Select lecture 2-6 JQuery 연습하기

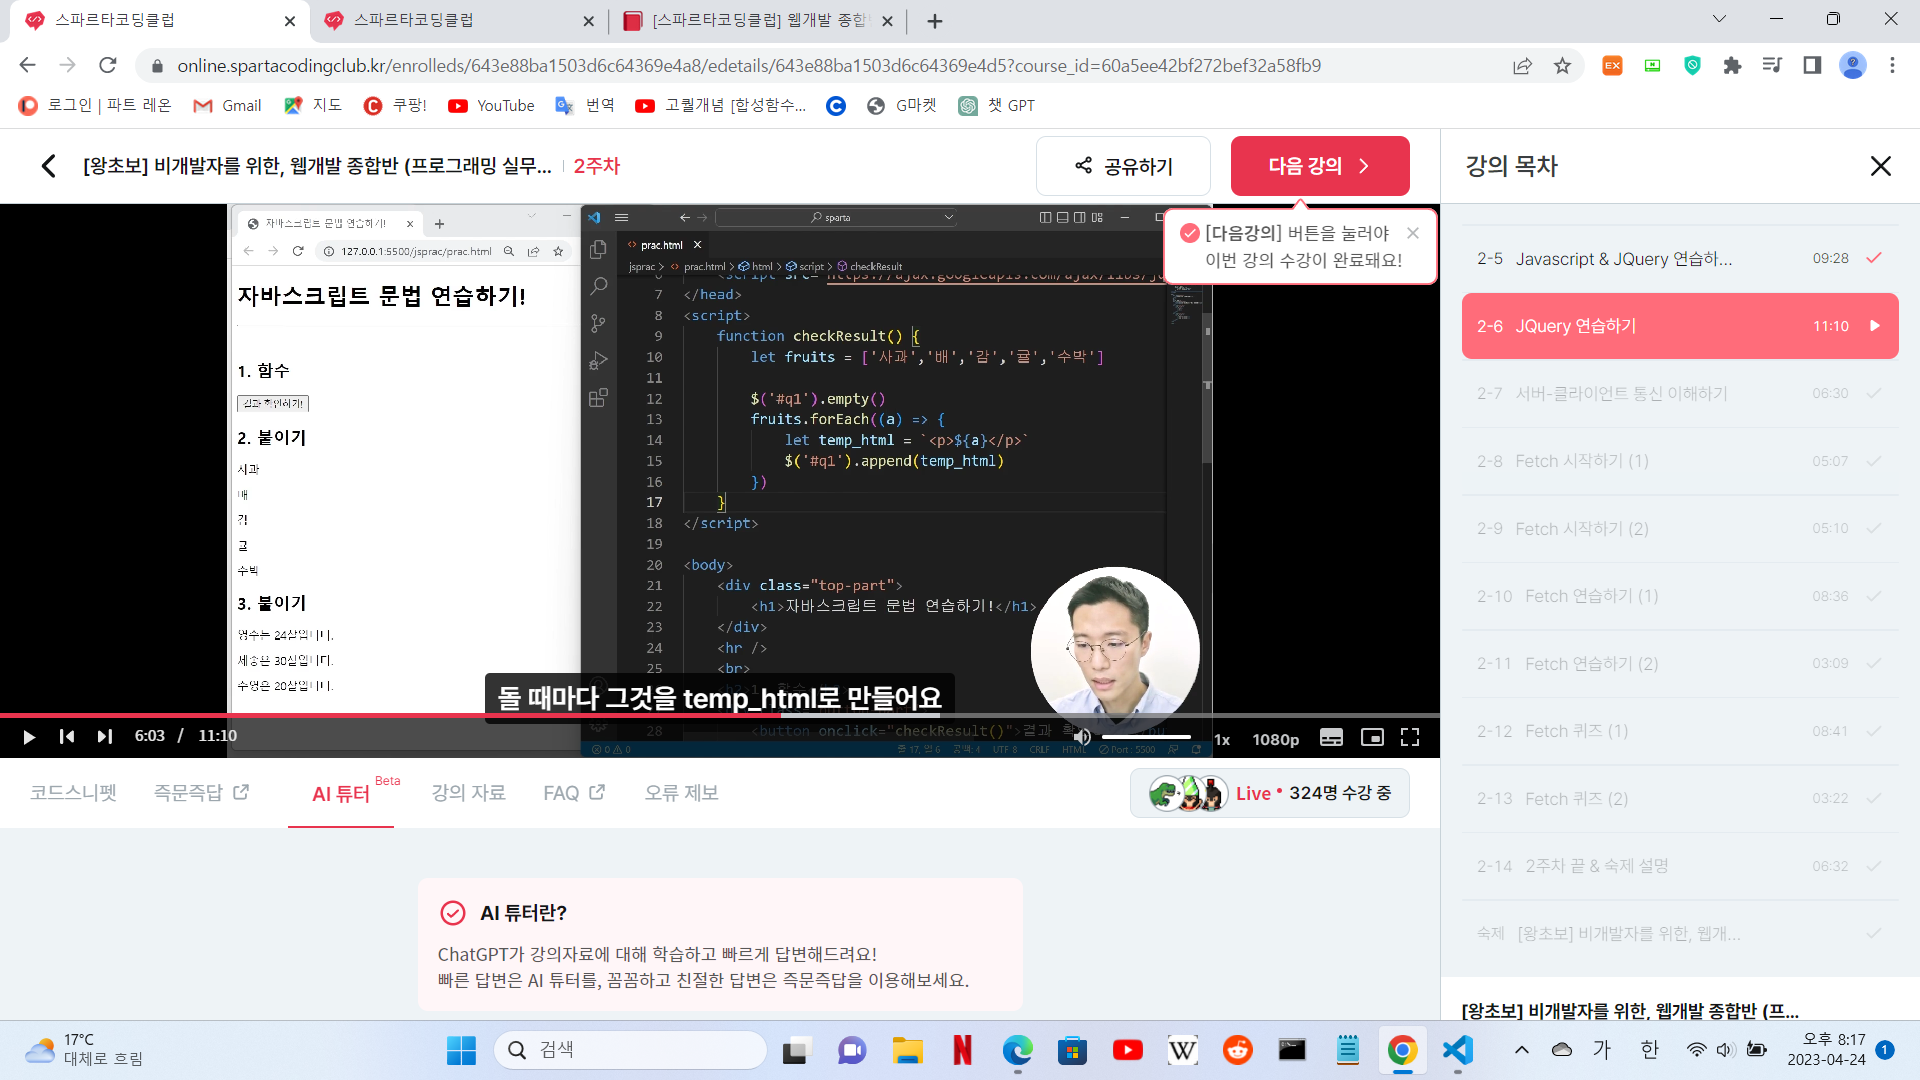pos(1680,326)
